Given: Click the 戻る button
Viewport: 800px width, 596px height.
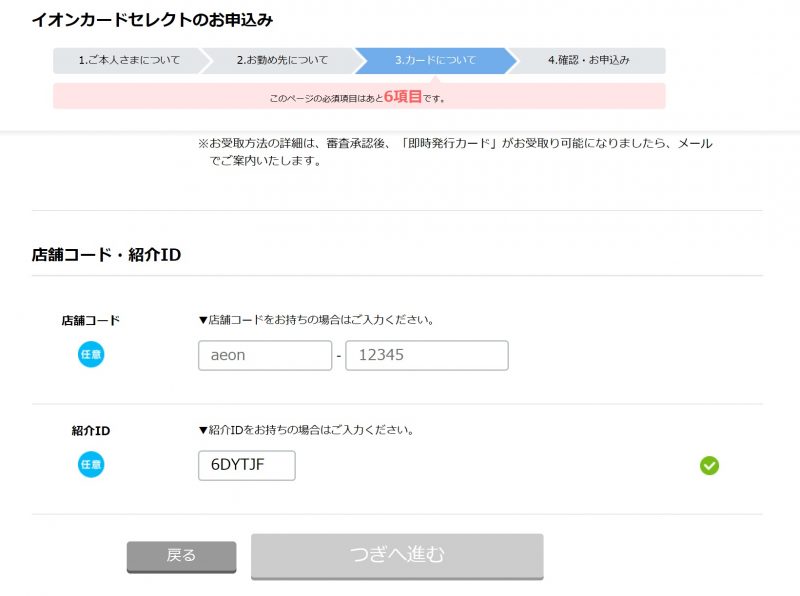Looking at the screenshot, I should tap(181, 556).
